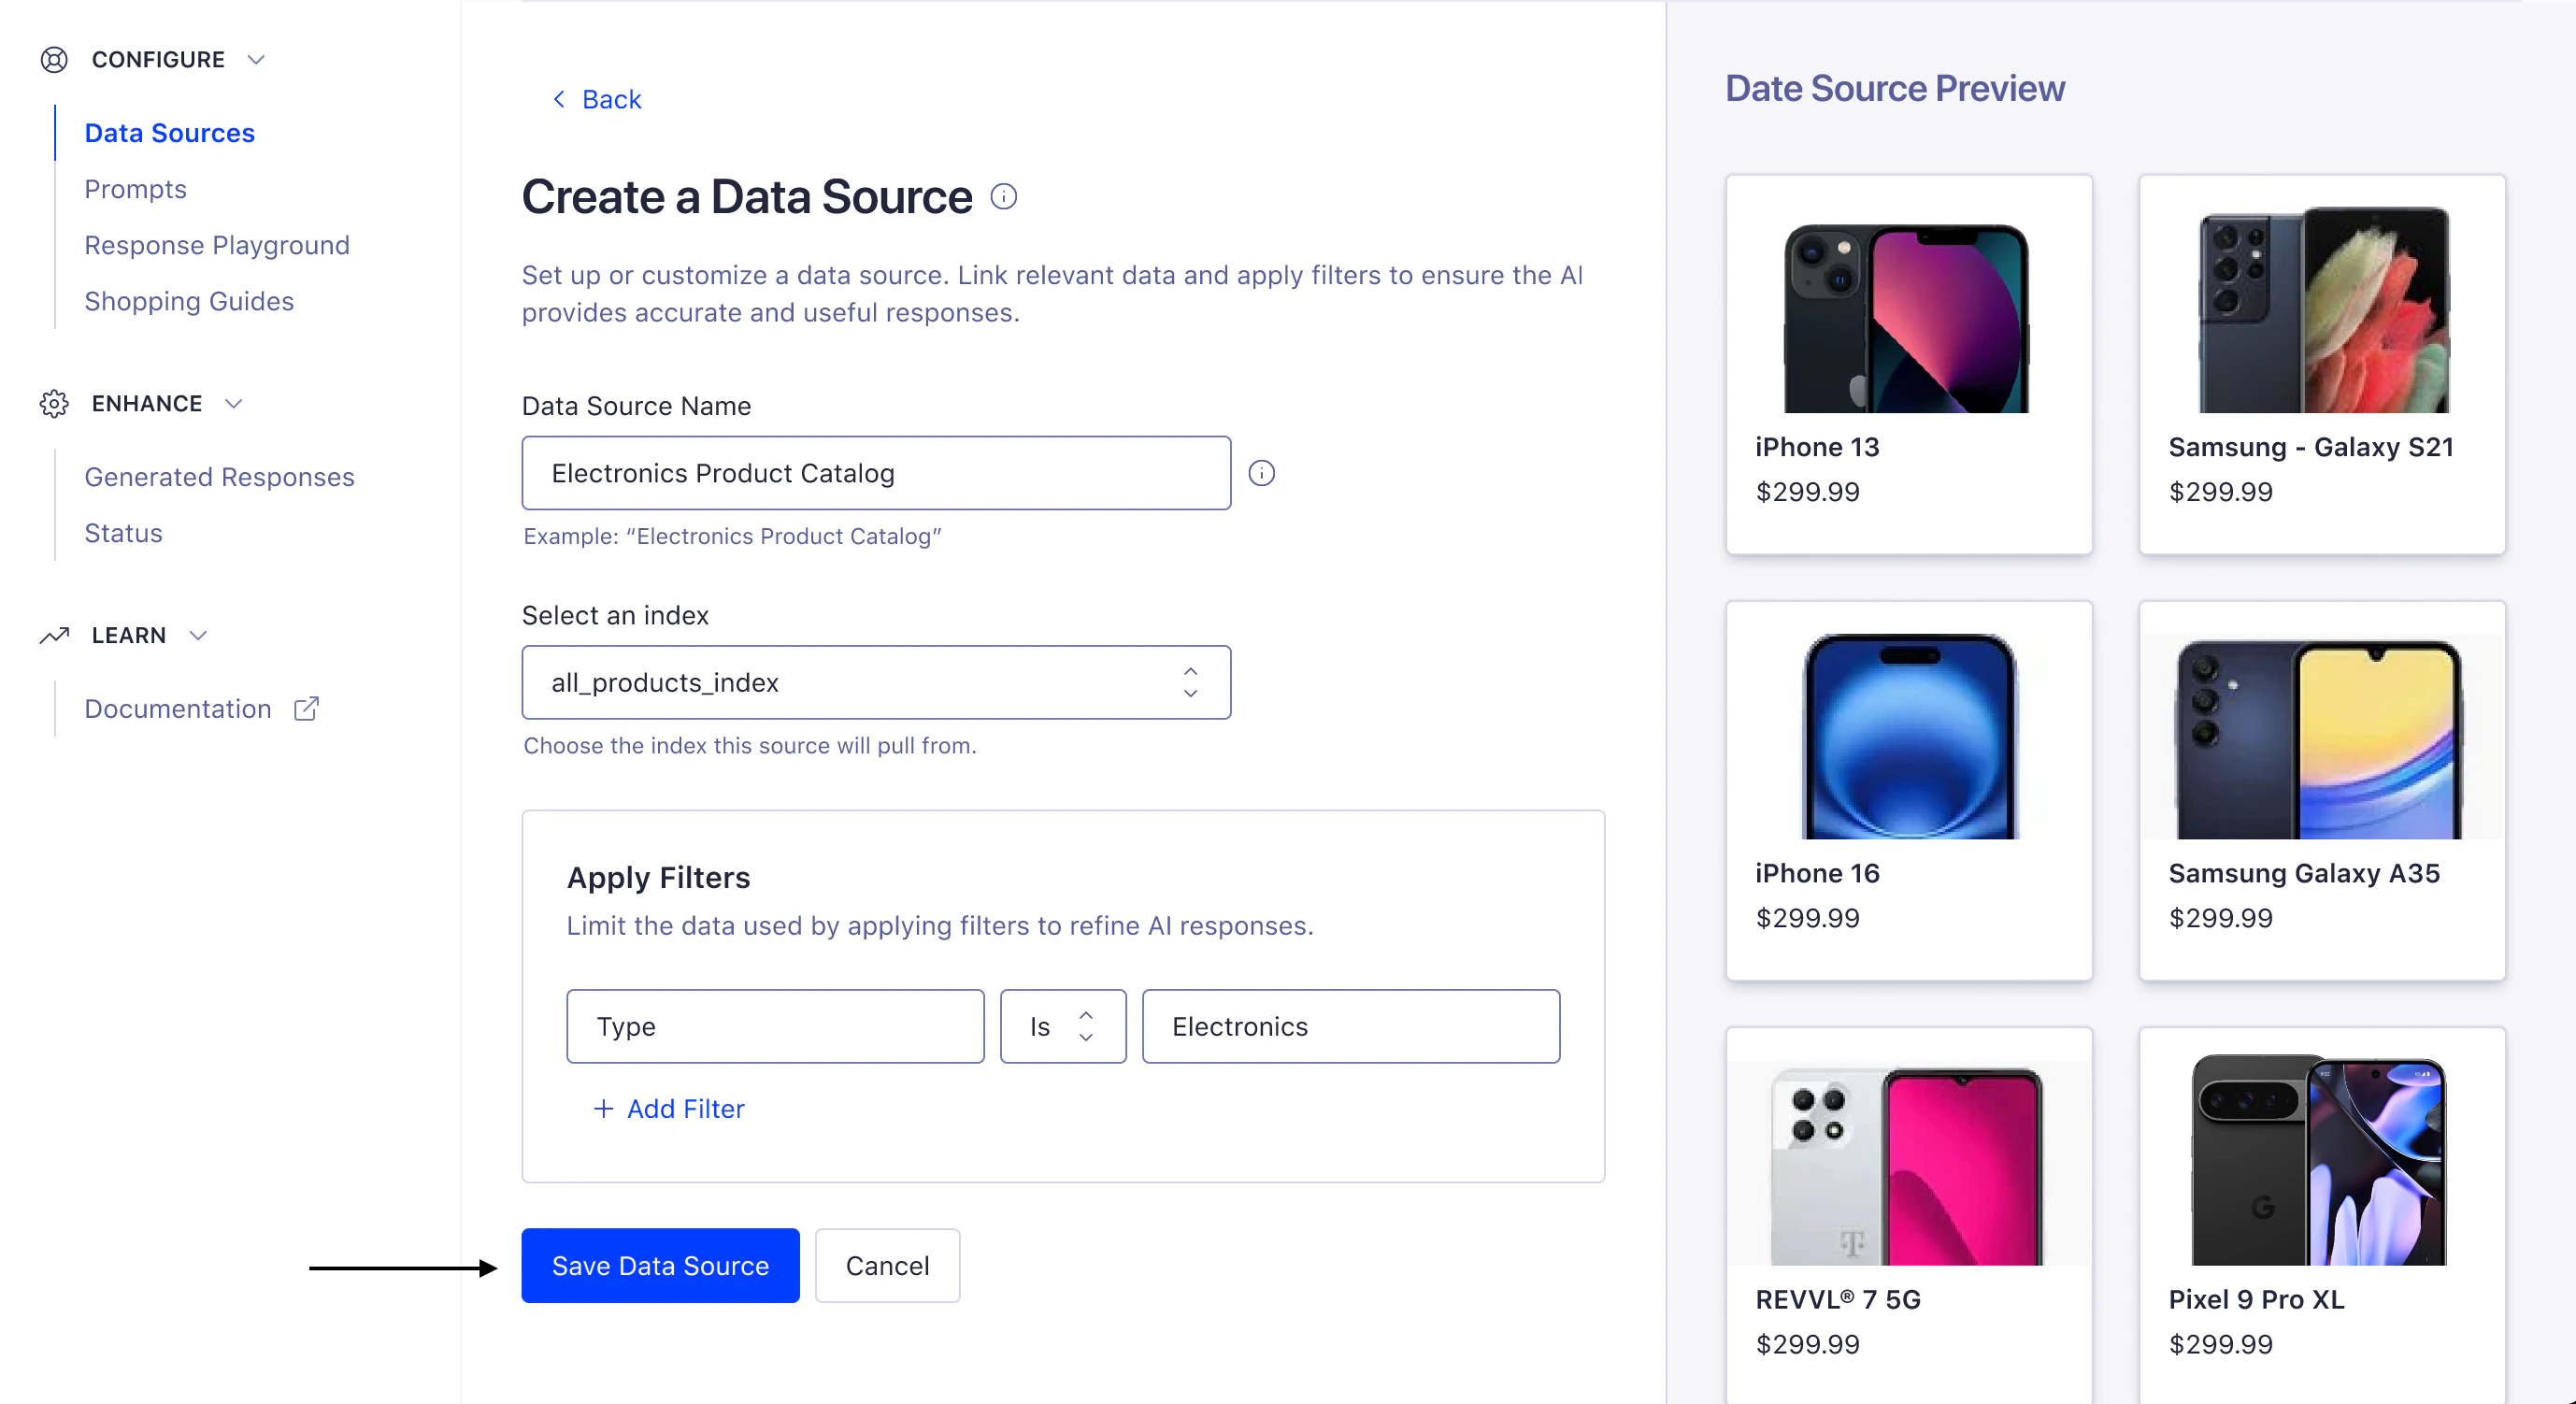Click the Samsung Galaxy A35 title
Screen dimensions: 2576x1404
[x=2304, y=873]
